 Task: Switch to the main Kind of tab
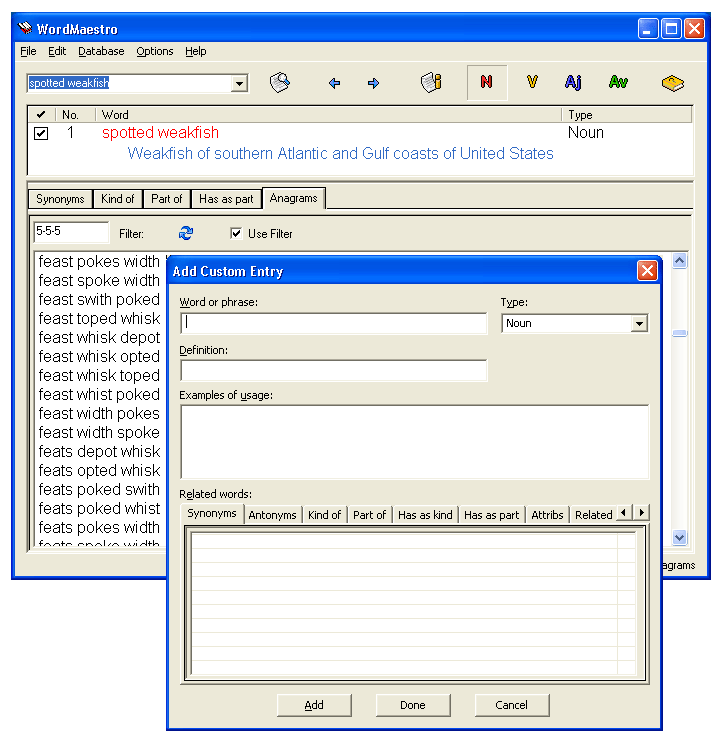click(x=117, y=199)
